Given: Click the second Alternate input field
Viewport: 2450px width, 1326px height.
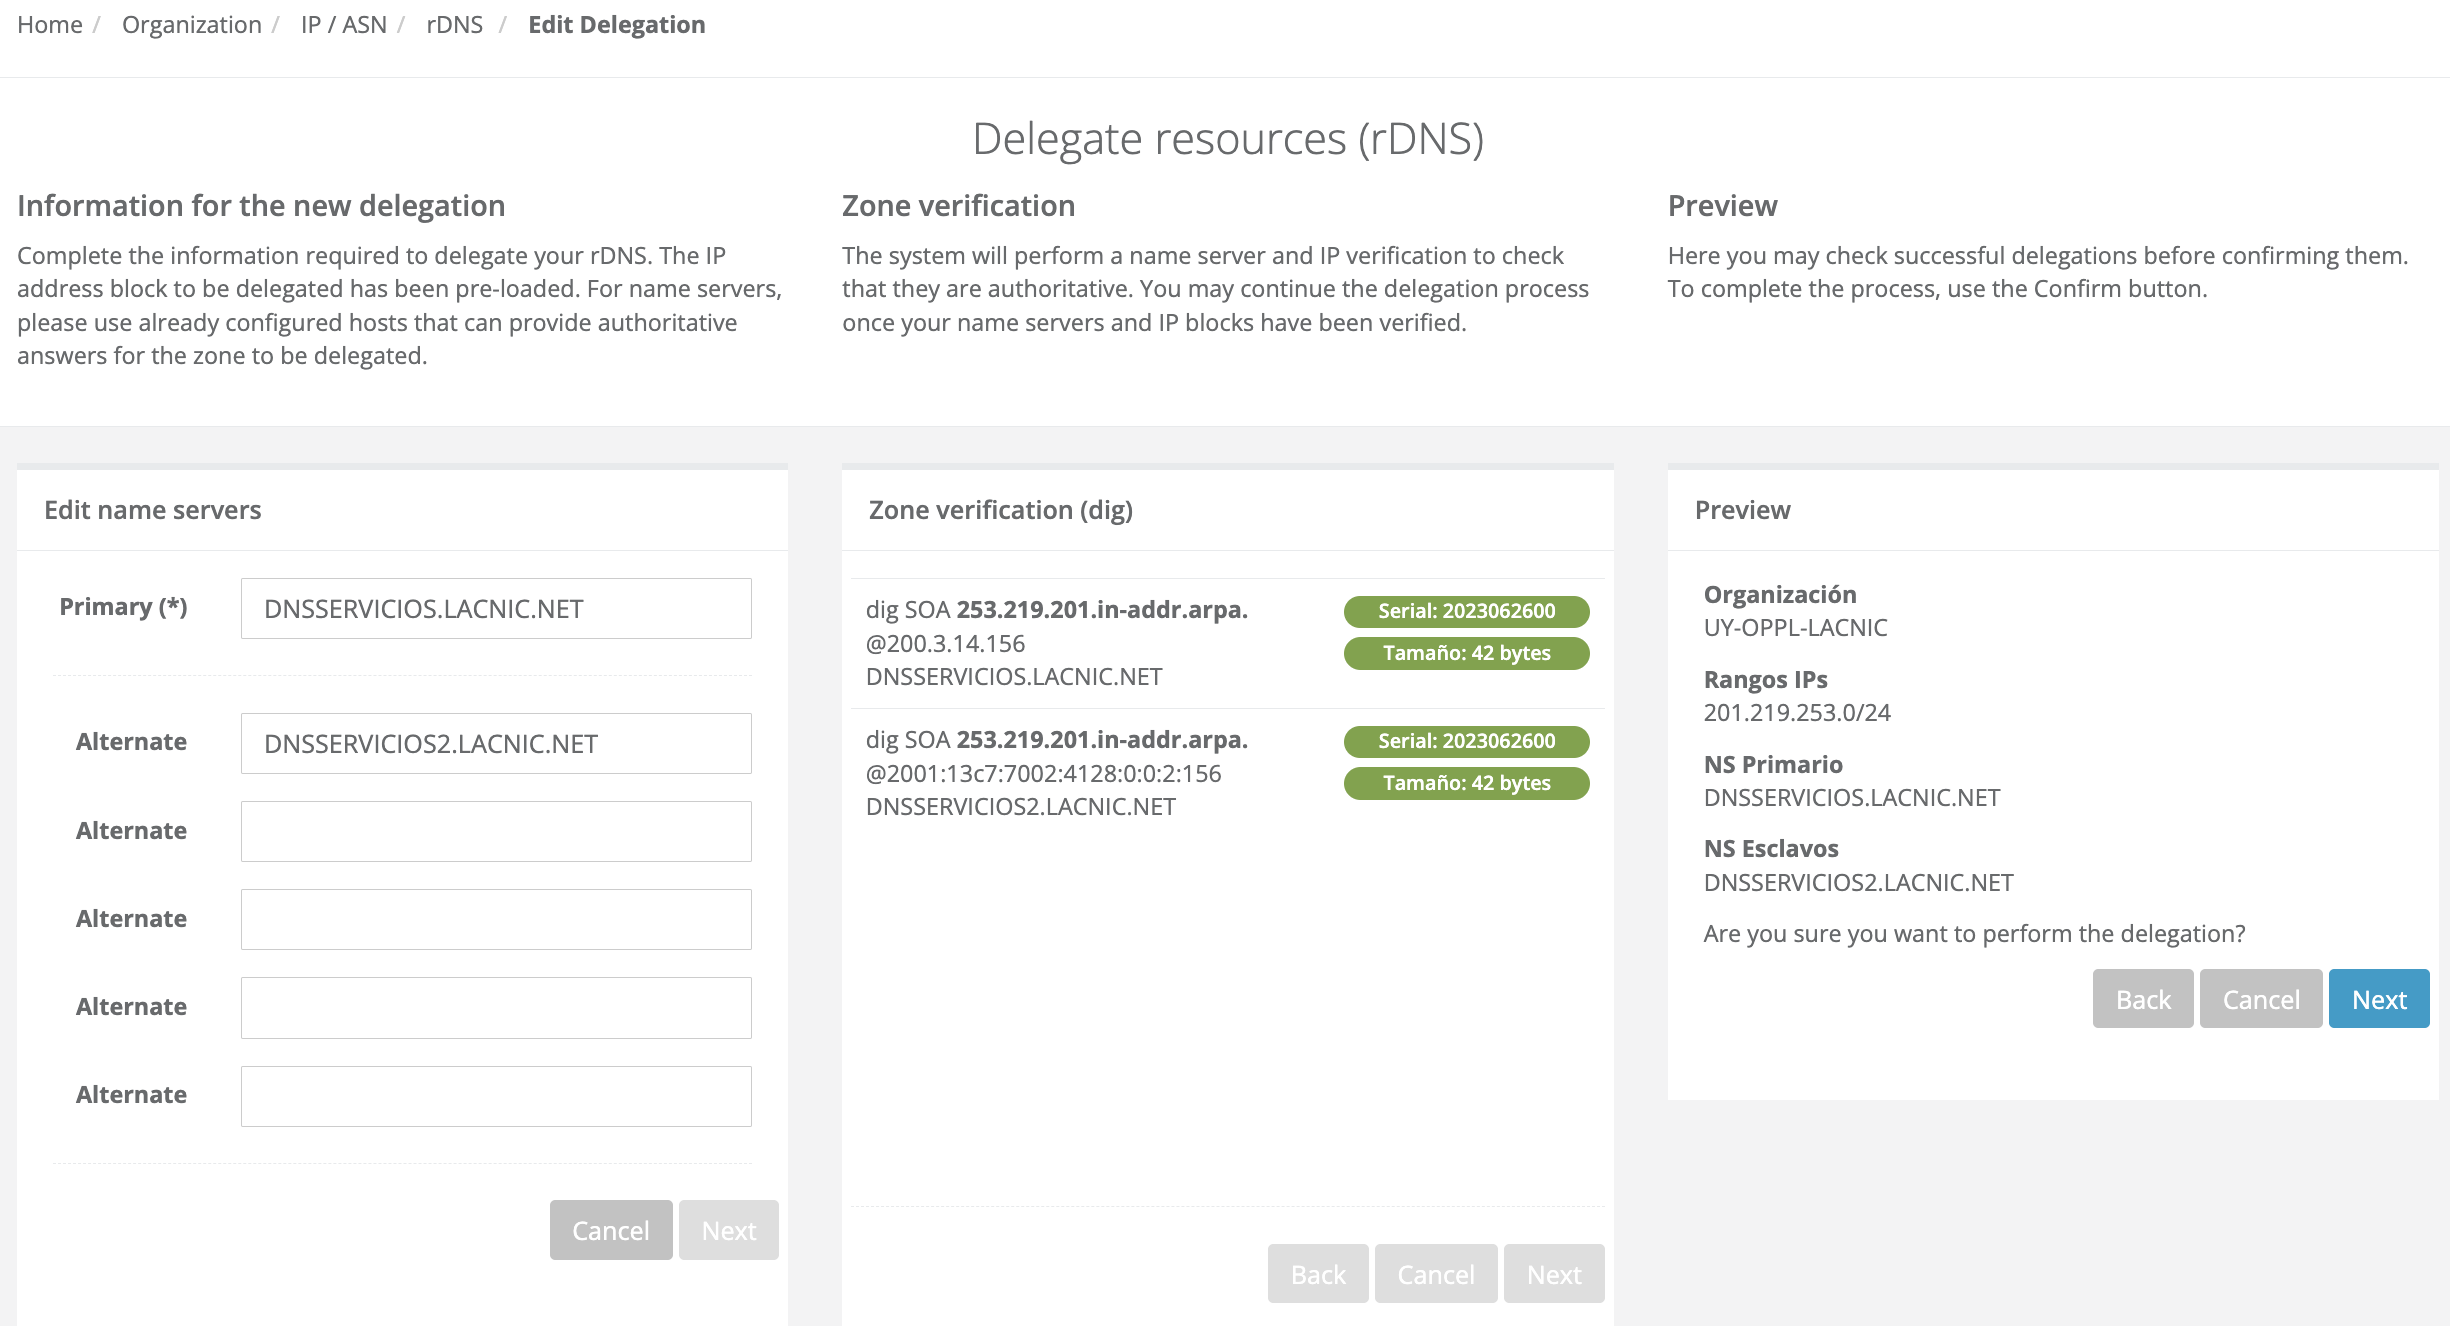Looking at the screenshot, I should 496,831.
